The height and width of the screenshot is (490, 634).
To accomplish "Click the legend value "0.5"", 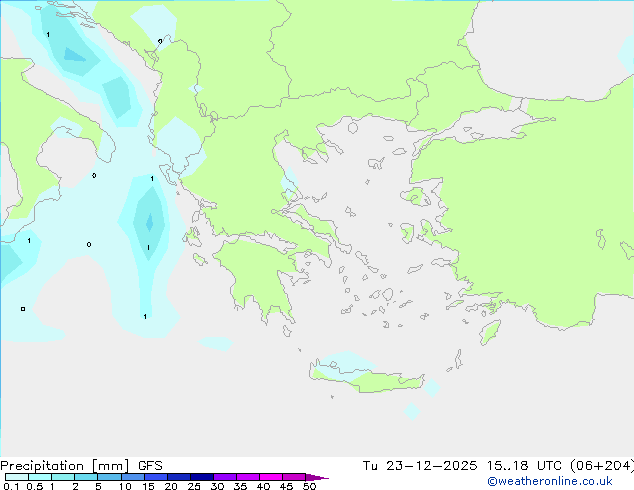I will point(34,486).
